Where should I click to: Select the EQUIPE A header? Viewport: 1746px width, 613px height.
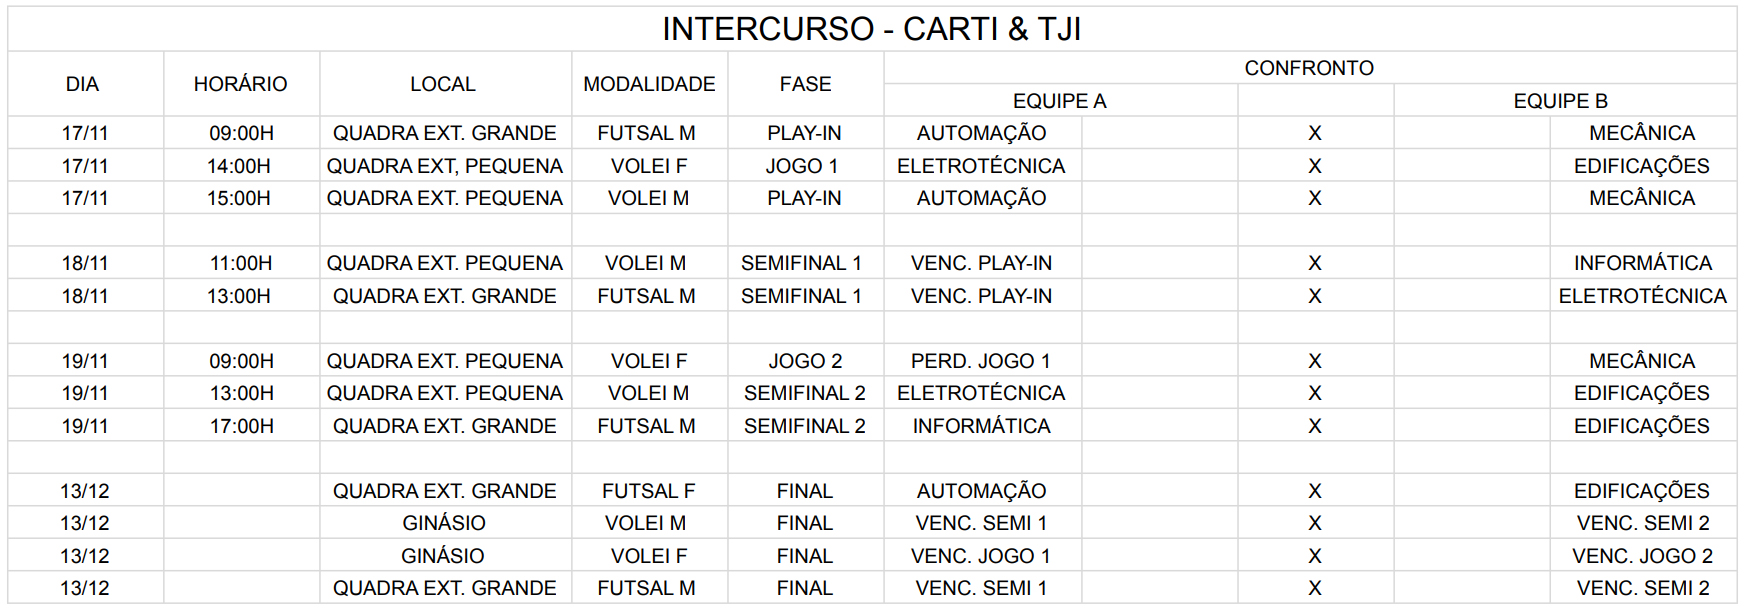[1059, 101]
